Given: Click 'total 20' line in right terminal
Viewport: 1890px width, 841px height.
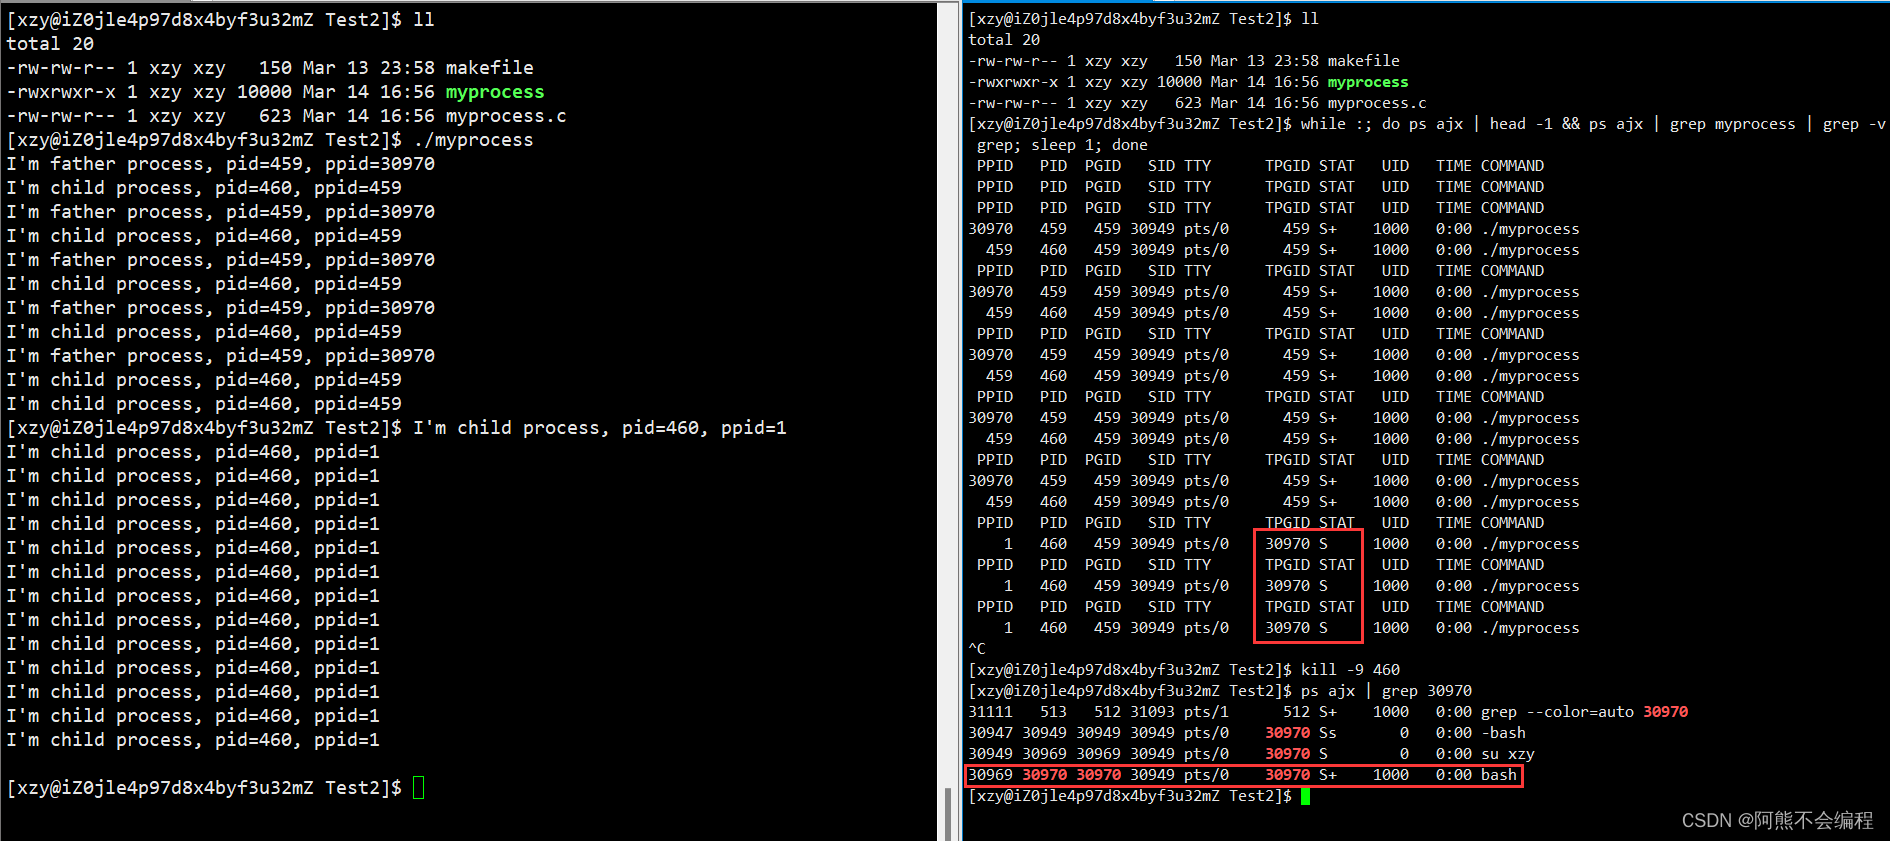Looking at the screenshot, I should click(x=1004, y=40).
